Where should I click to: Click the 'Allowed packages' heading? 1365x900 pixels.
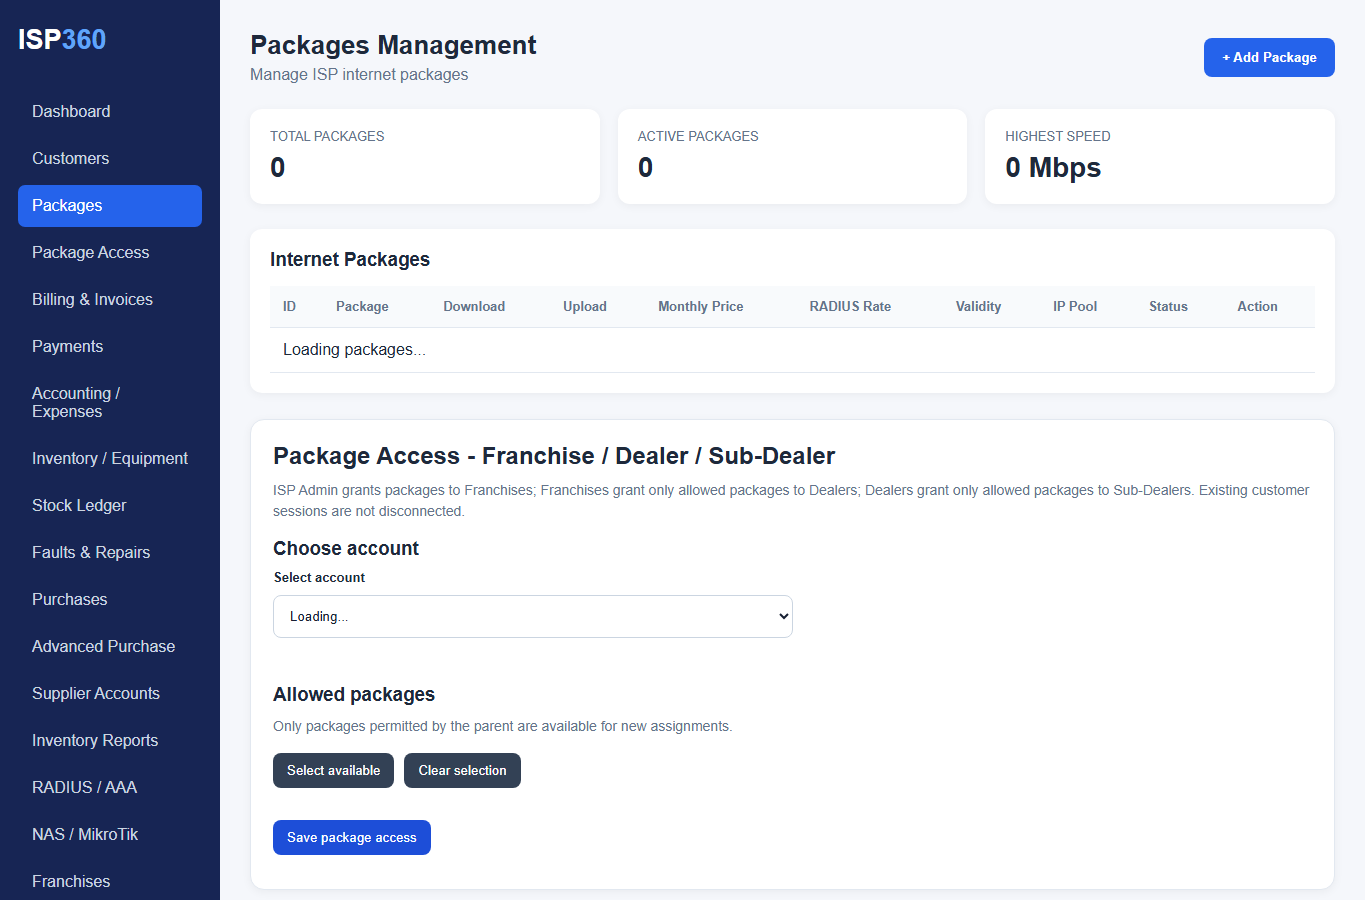tap(354, 694)
